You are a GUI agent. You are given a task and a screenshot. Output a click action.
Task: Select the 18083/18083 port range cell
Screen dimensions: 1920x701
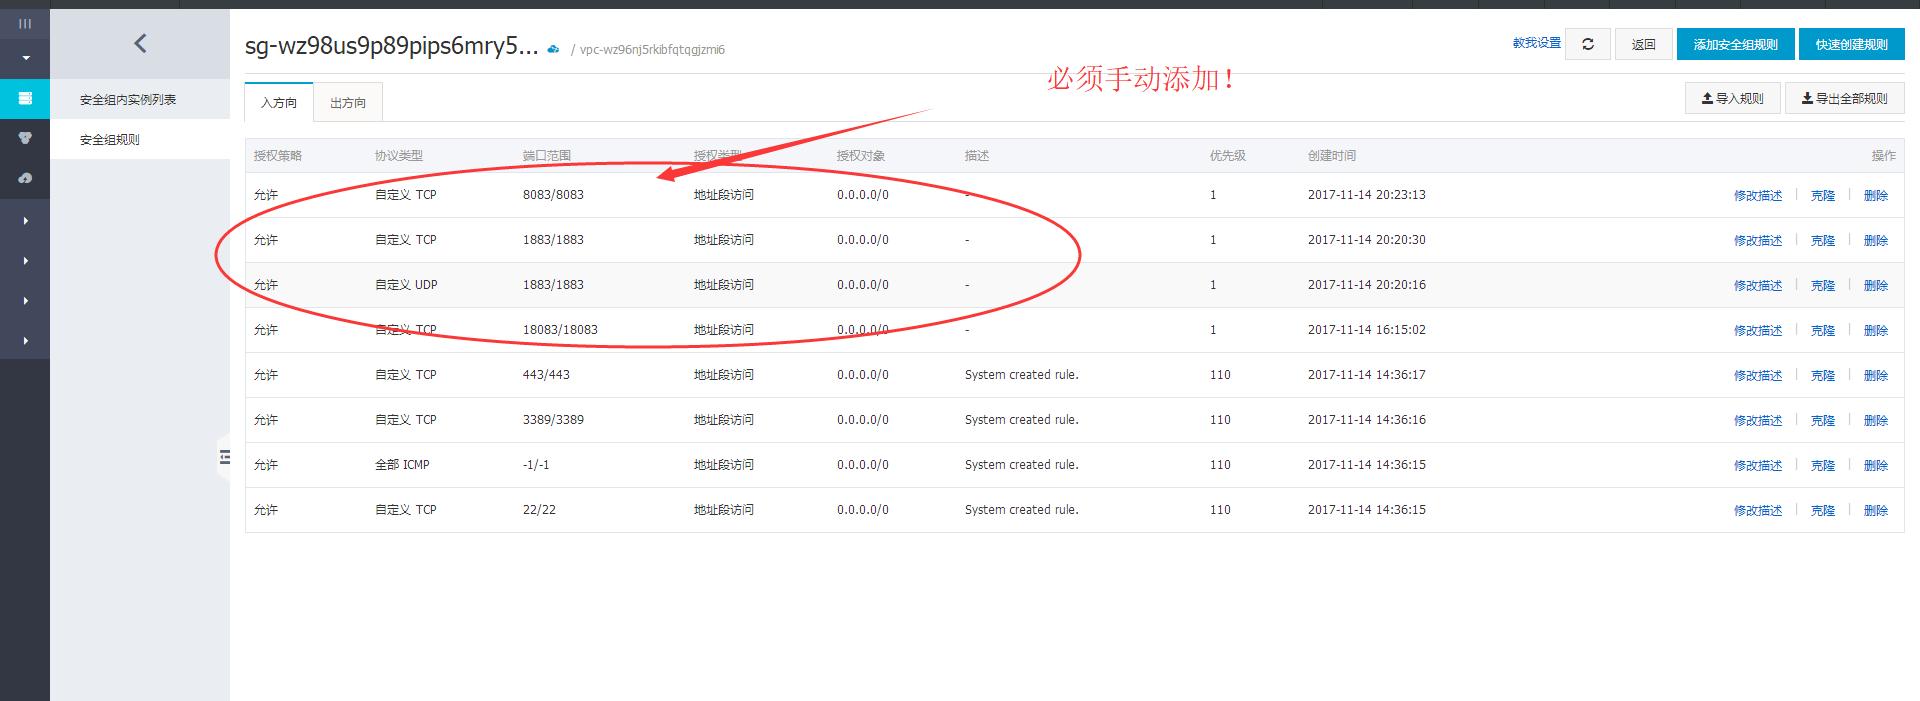click(x=560, y=330)
